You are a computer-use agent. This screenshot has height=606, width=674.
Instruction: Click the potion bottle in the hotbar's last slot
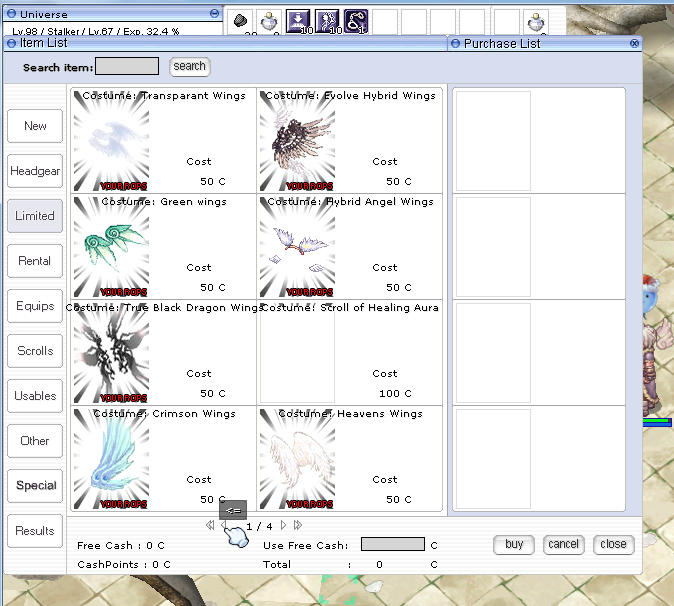[536, 22]
